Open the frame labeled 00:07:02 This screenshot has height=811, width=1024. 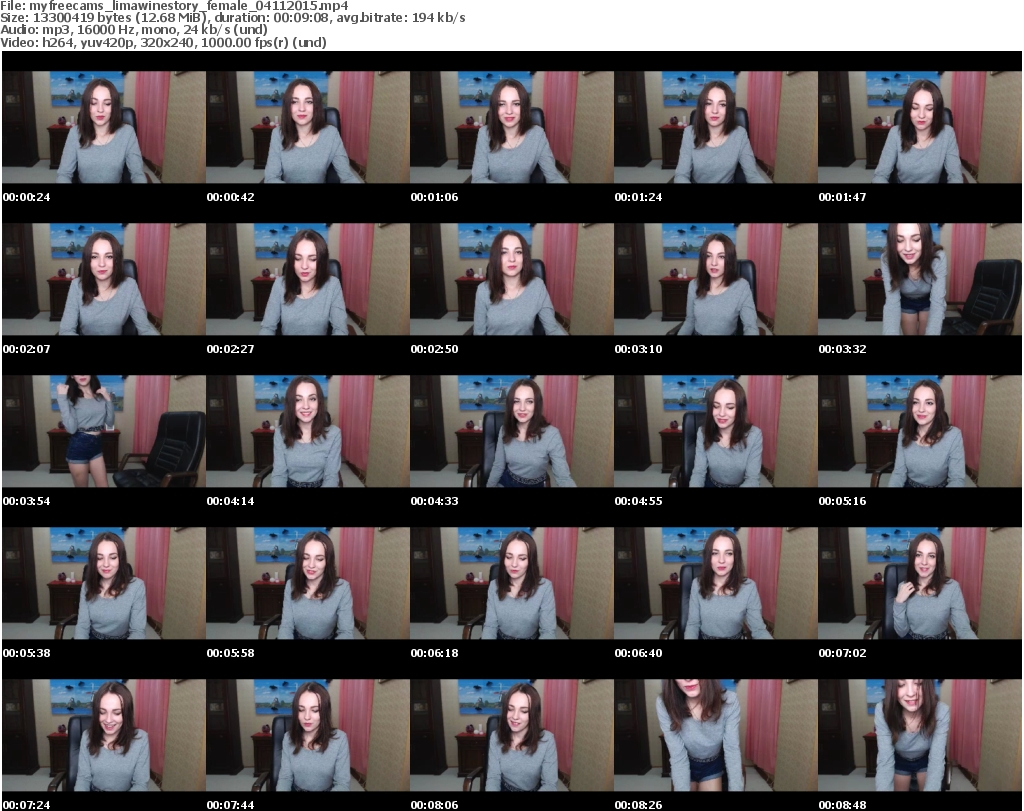coord(919,583)
